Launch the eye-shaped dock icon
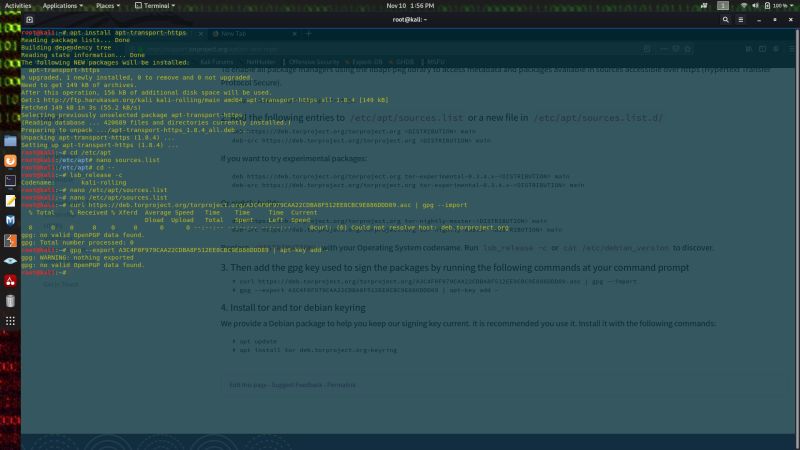This screenshot has width=800, height=450. pyautogui.click(x=10, y=261)
